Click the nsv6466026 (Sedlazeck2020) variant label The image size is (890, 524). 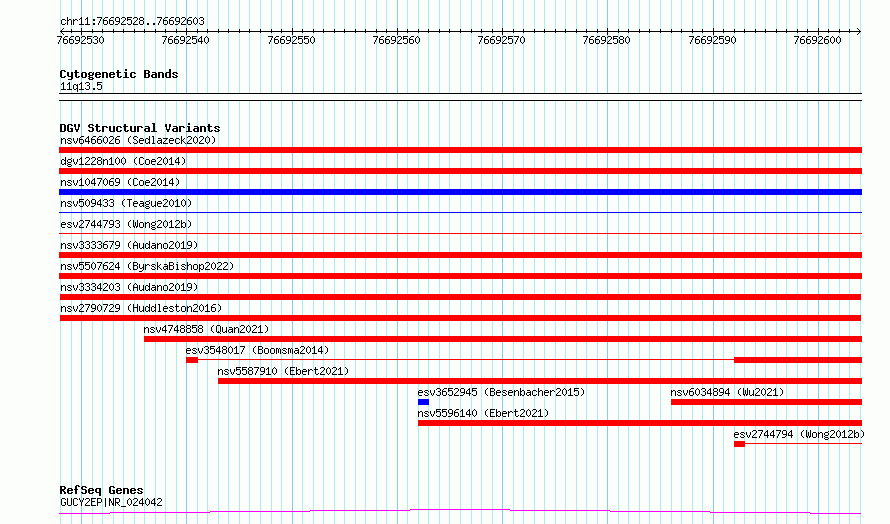[138, 140]
